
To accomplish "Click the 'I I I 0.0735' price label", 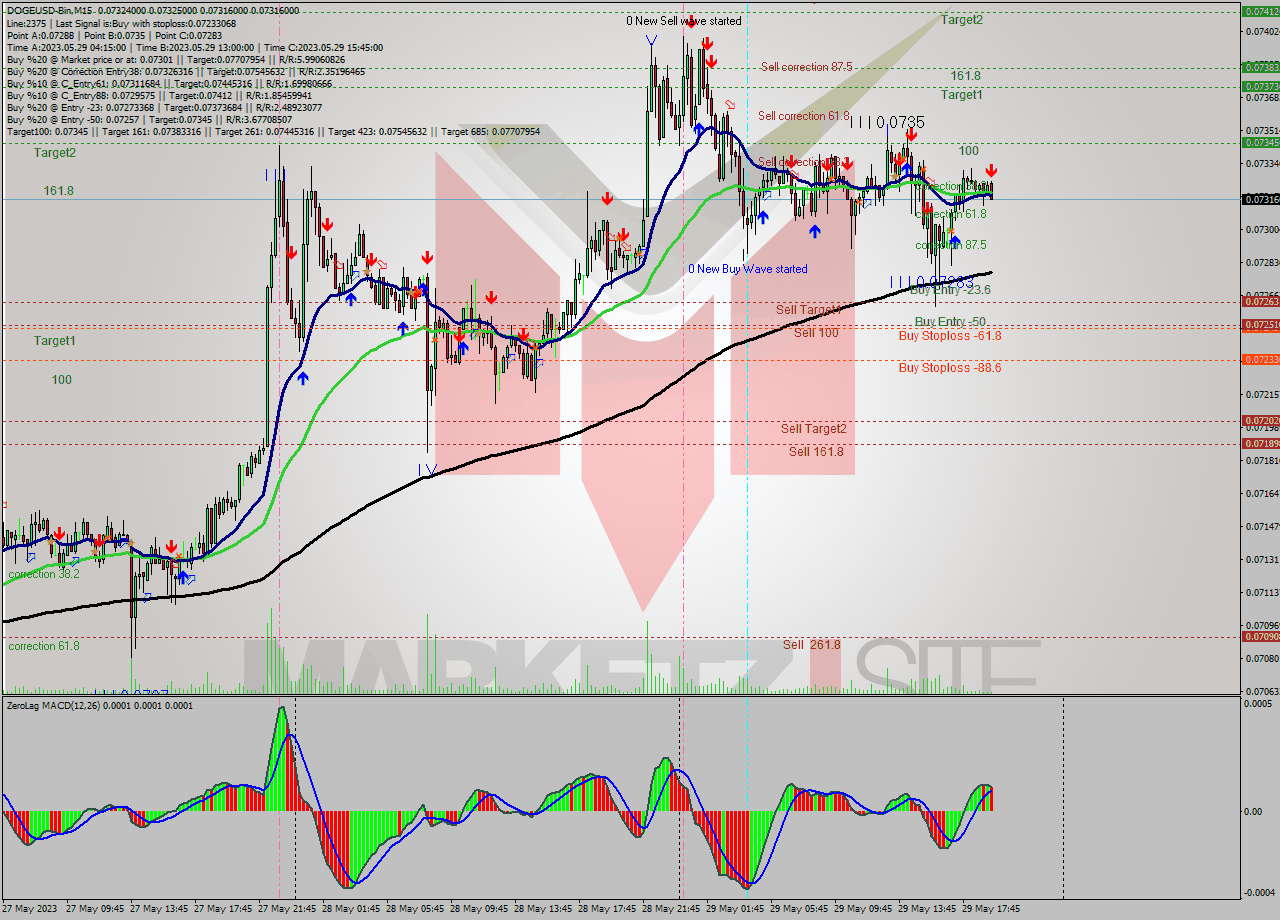I will [887, 122].
